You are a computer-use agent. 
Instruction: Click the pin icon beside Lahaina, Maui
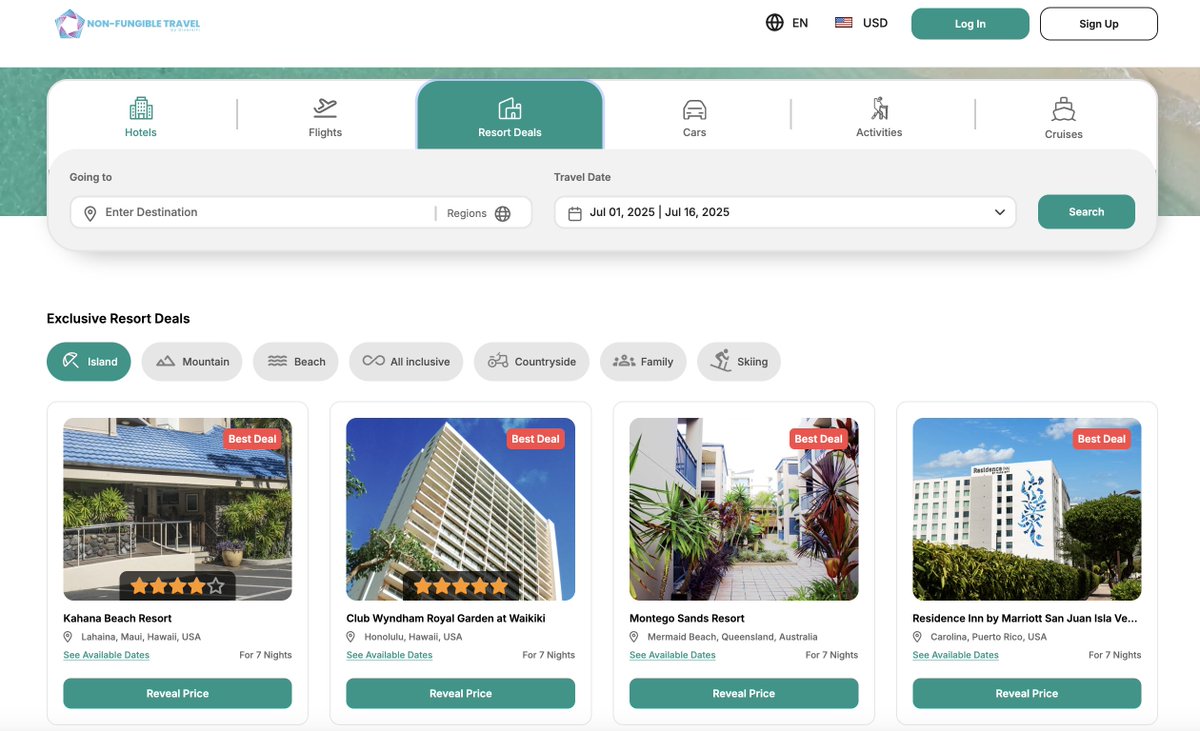[68, 637]
